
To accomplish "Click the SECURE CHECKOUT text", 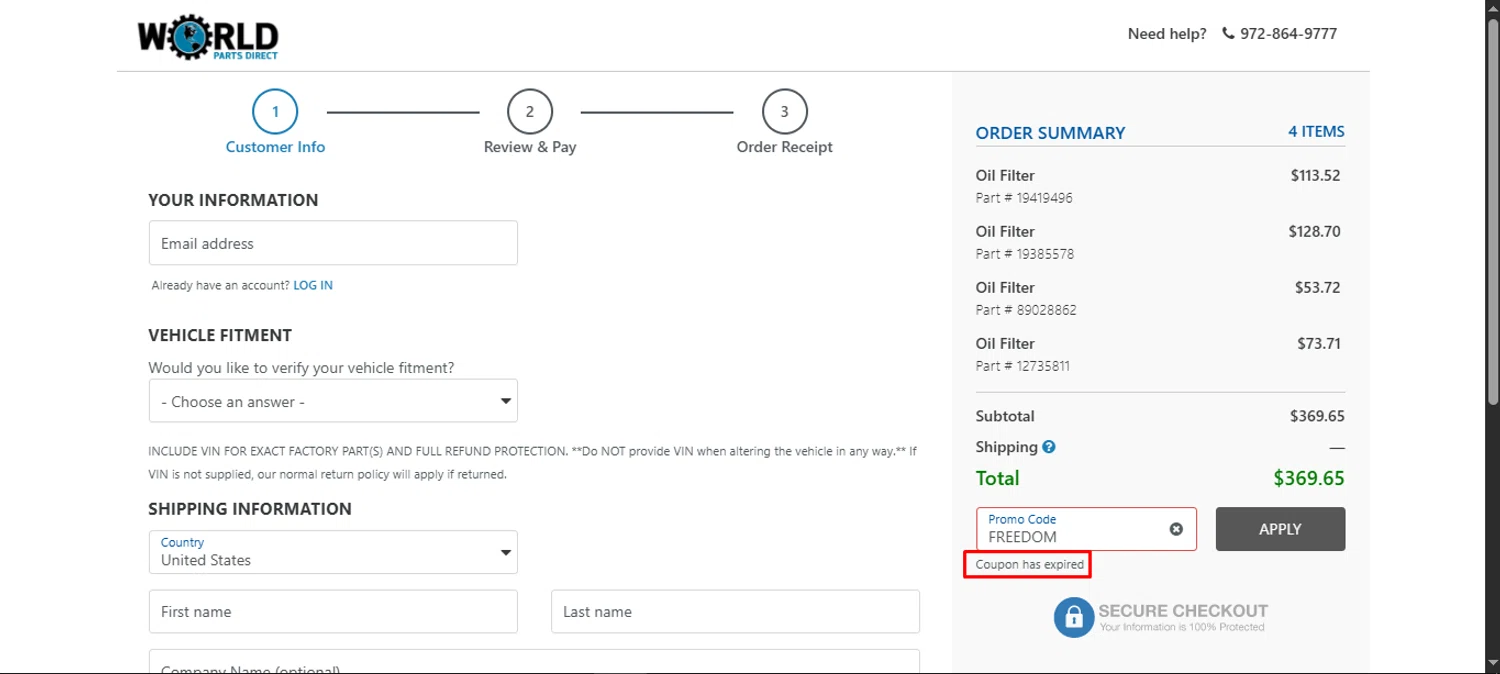I will pyautogui.click(x=1183, y=611).
